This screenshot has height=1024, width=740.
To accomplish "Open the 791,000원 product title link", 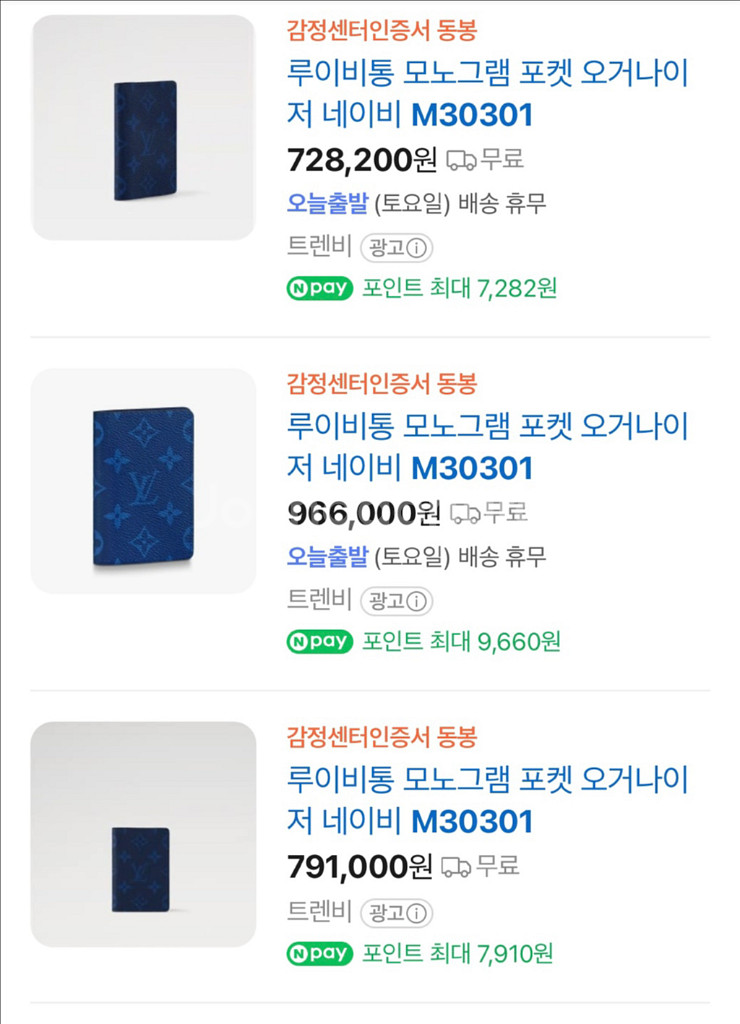I will 487,799.
